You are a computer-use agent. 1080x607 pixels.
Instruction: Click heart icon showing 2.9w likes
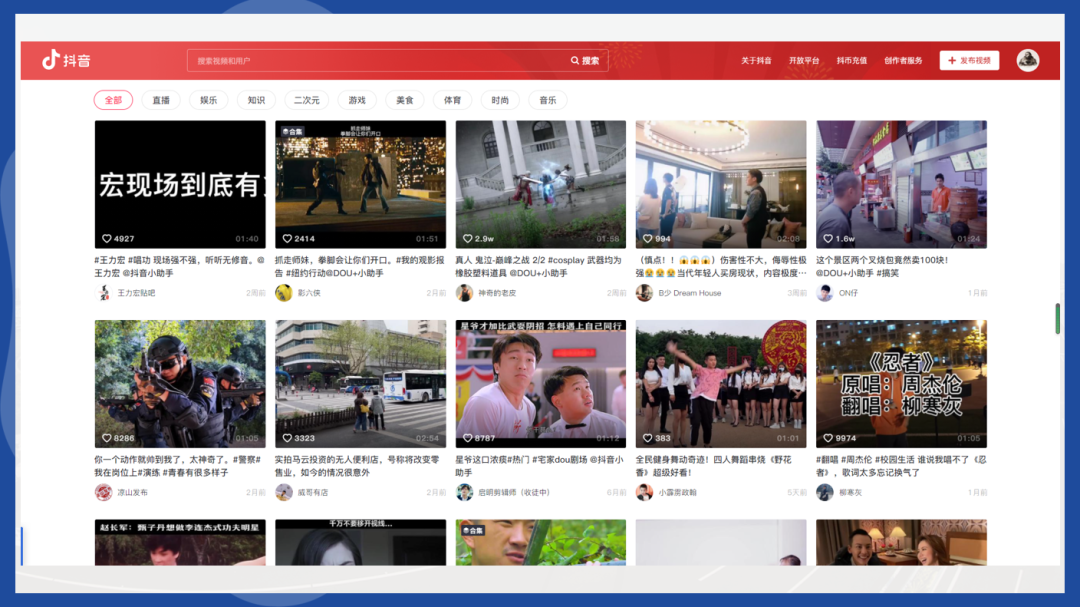pos(468,238)
